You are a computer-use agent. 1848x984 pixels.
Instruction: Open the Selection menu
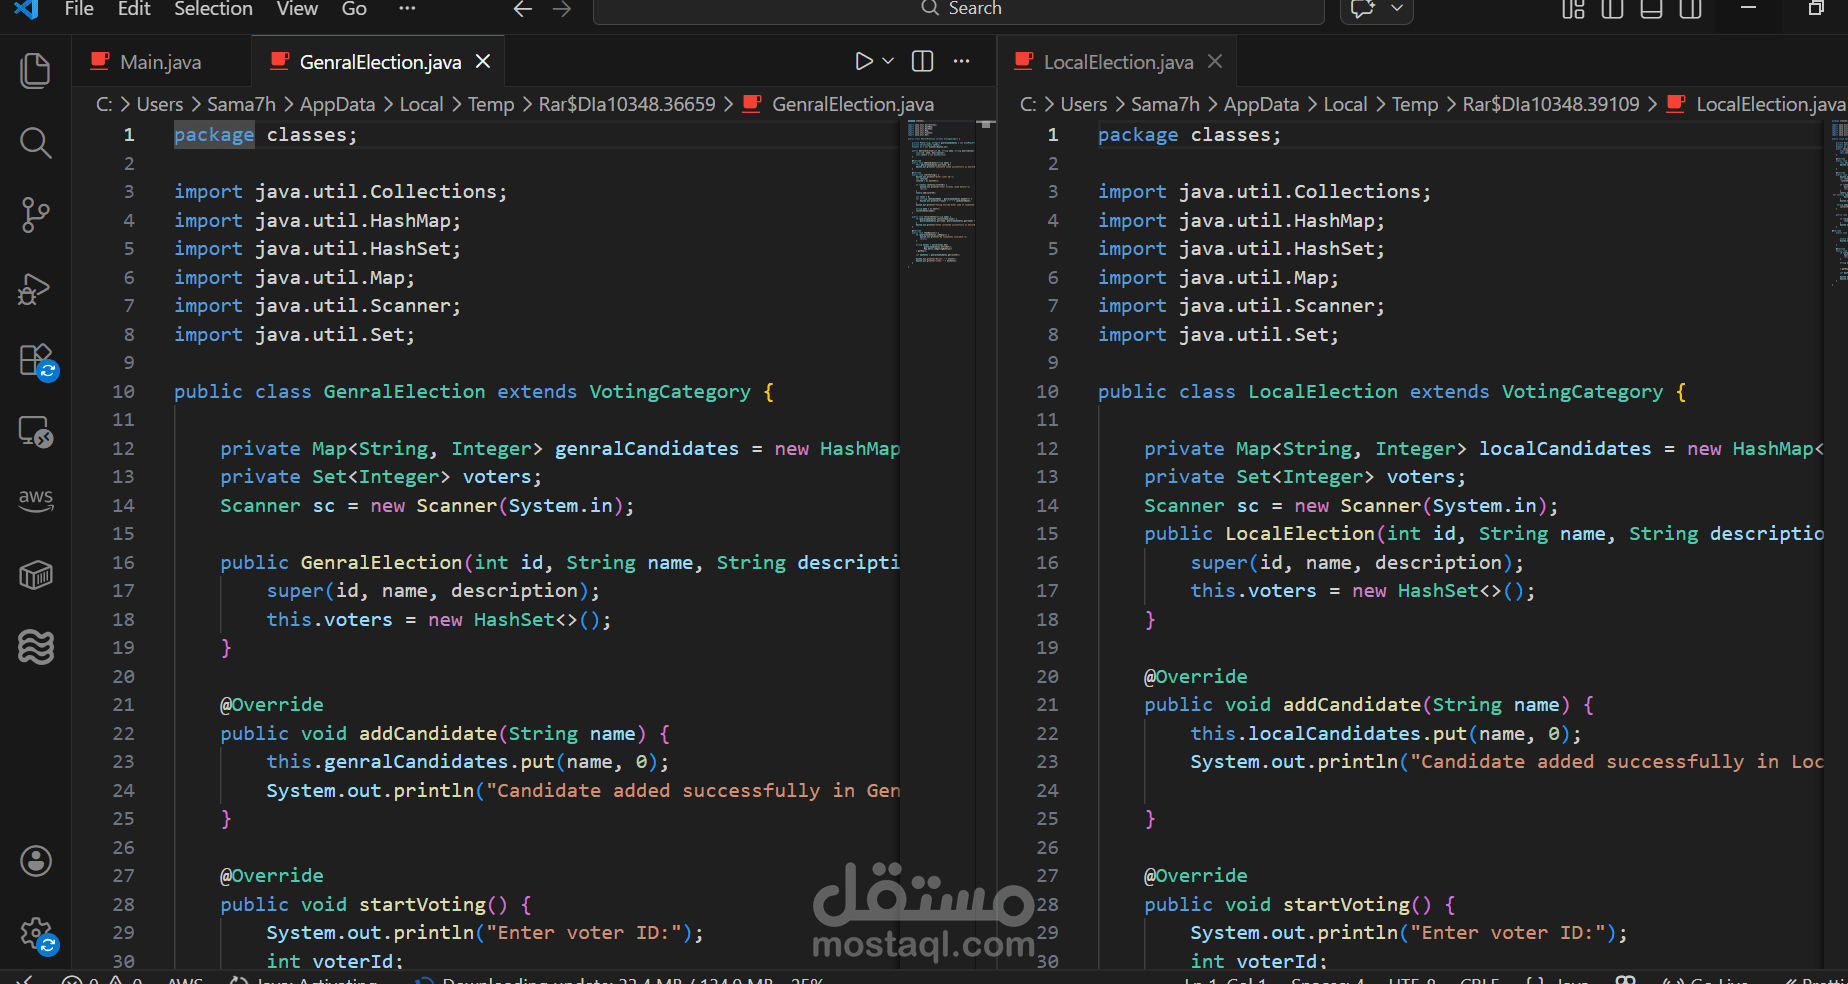click(x=214, y=9)
